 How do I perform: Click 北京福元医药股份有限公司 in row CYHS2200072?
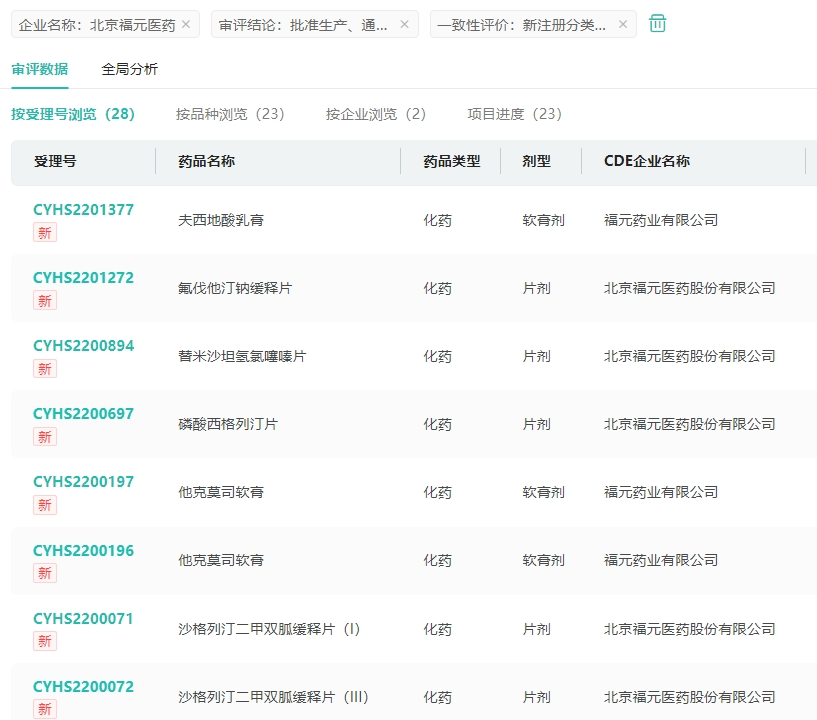click(690, 697)
